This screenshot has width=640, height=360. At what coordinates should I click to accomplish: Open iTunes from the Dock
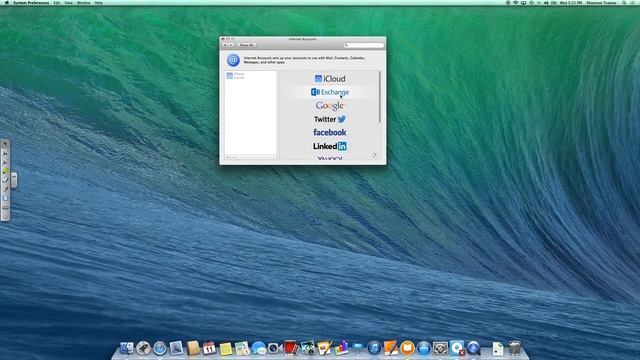[374, 348]
